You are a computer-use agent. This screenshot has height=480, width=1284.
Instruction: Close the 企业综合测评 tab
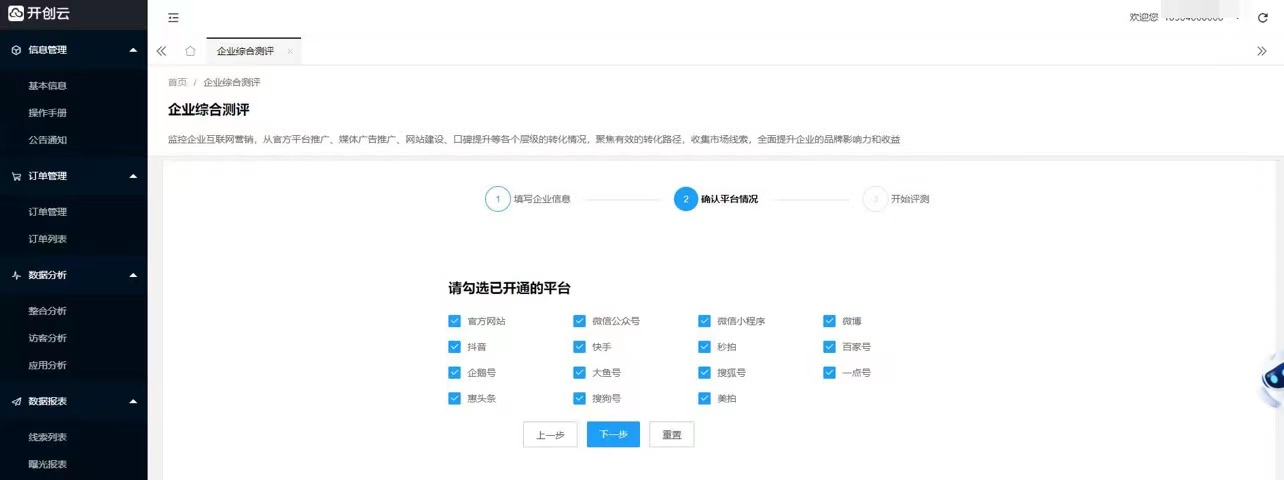point(290,51)
